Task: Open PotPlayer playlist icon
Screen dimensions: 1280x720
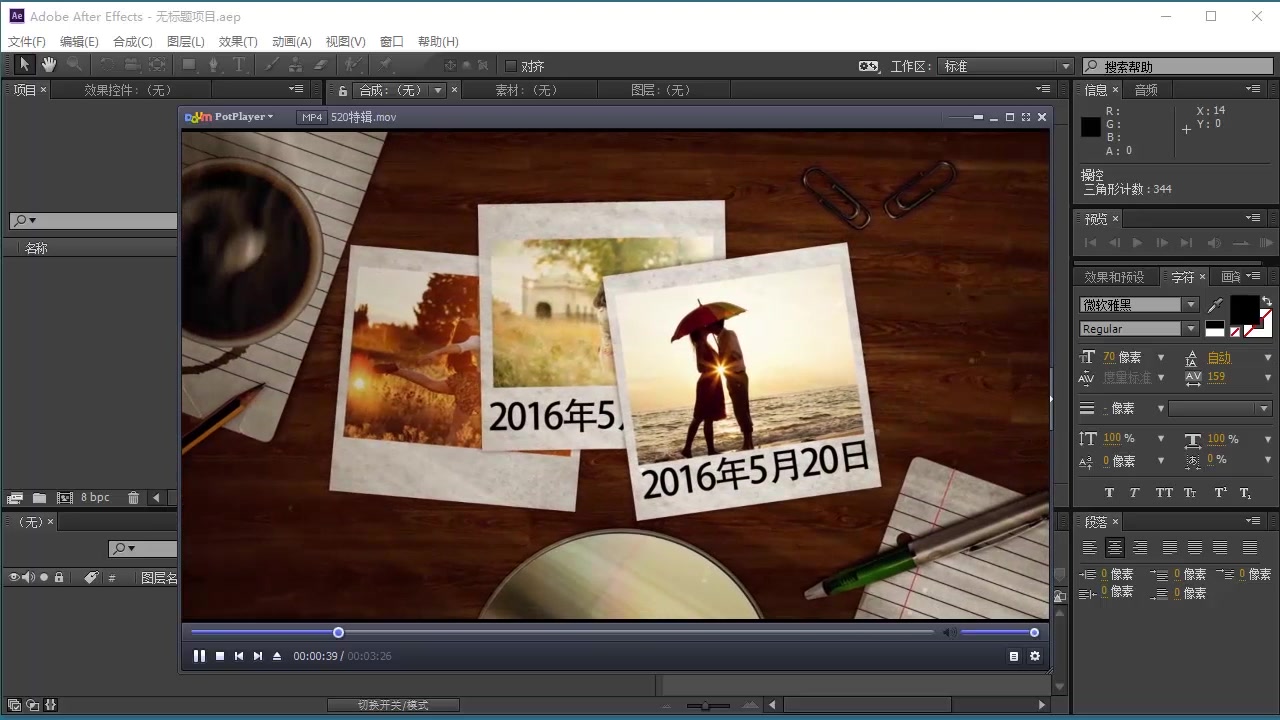Action: click(1014, 656)
